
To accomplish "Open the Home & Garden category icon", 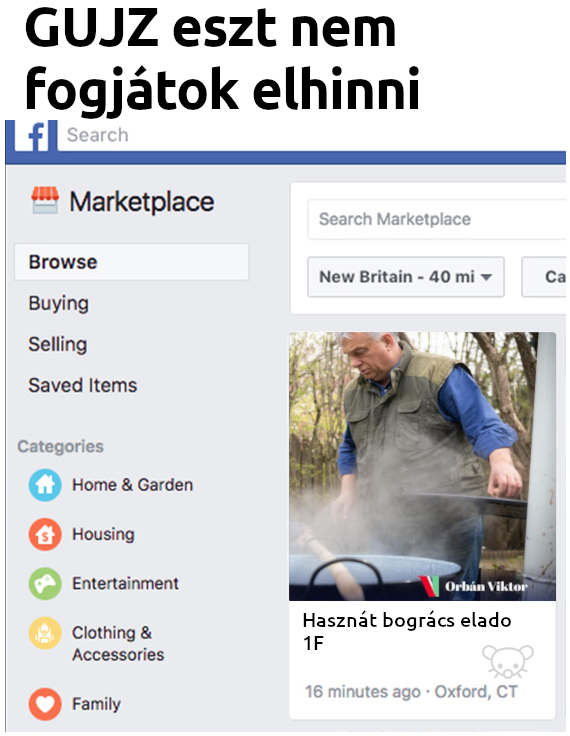I will coord(45,485).
